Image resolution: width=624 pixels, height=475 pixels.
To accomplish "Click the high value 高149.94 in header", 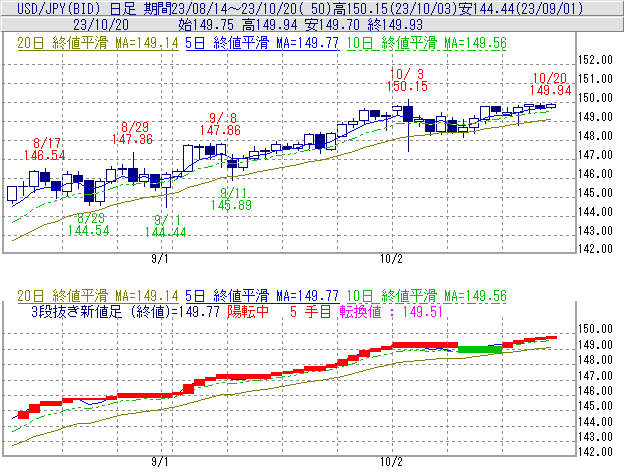I will coord(269,25).
